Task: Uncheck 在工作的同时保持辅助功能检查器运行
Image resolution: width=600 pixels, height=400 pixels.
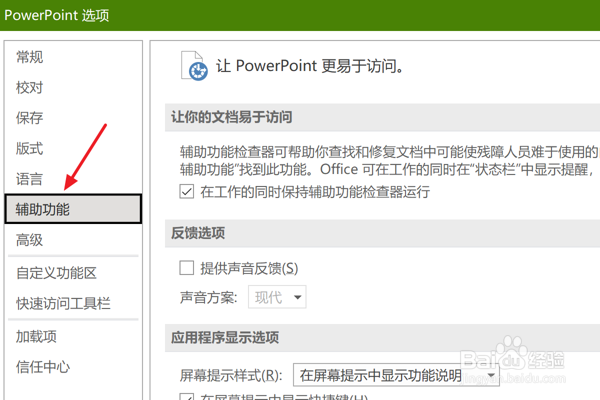Action: (187, 191)
